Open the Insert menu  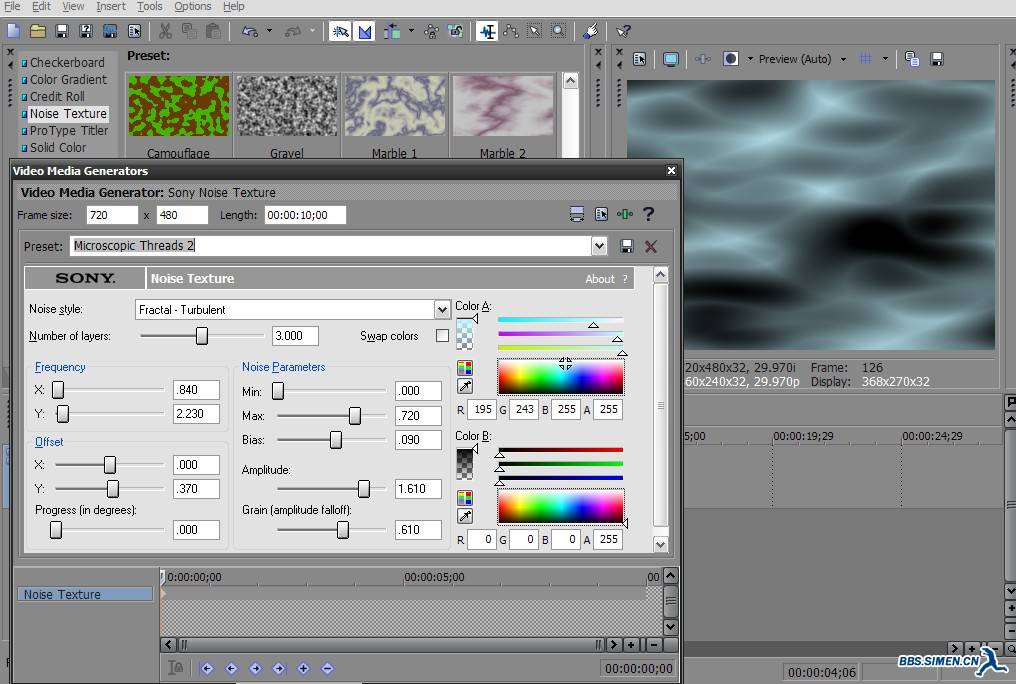coord(111,6)
